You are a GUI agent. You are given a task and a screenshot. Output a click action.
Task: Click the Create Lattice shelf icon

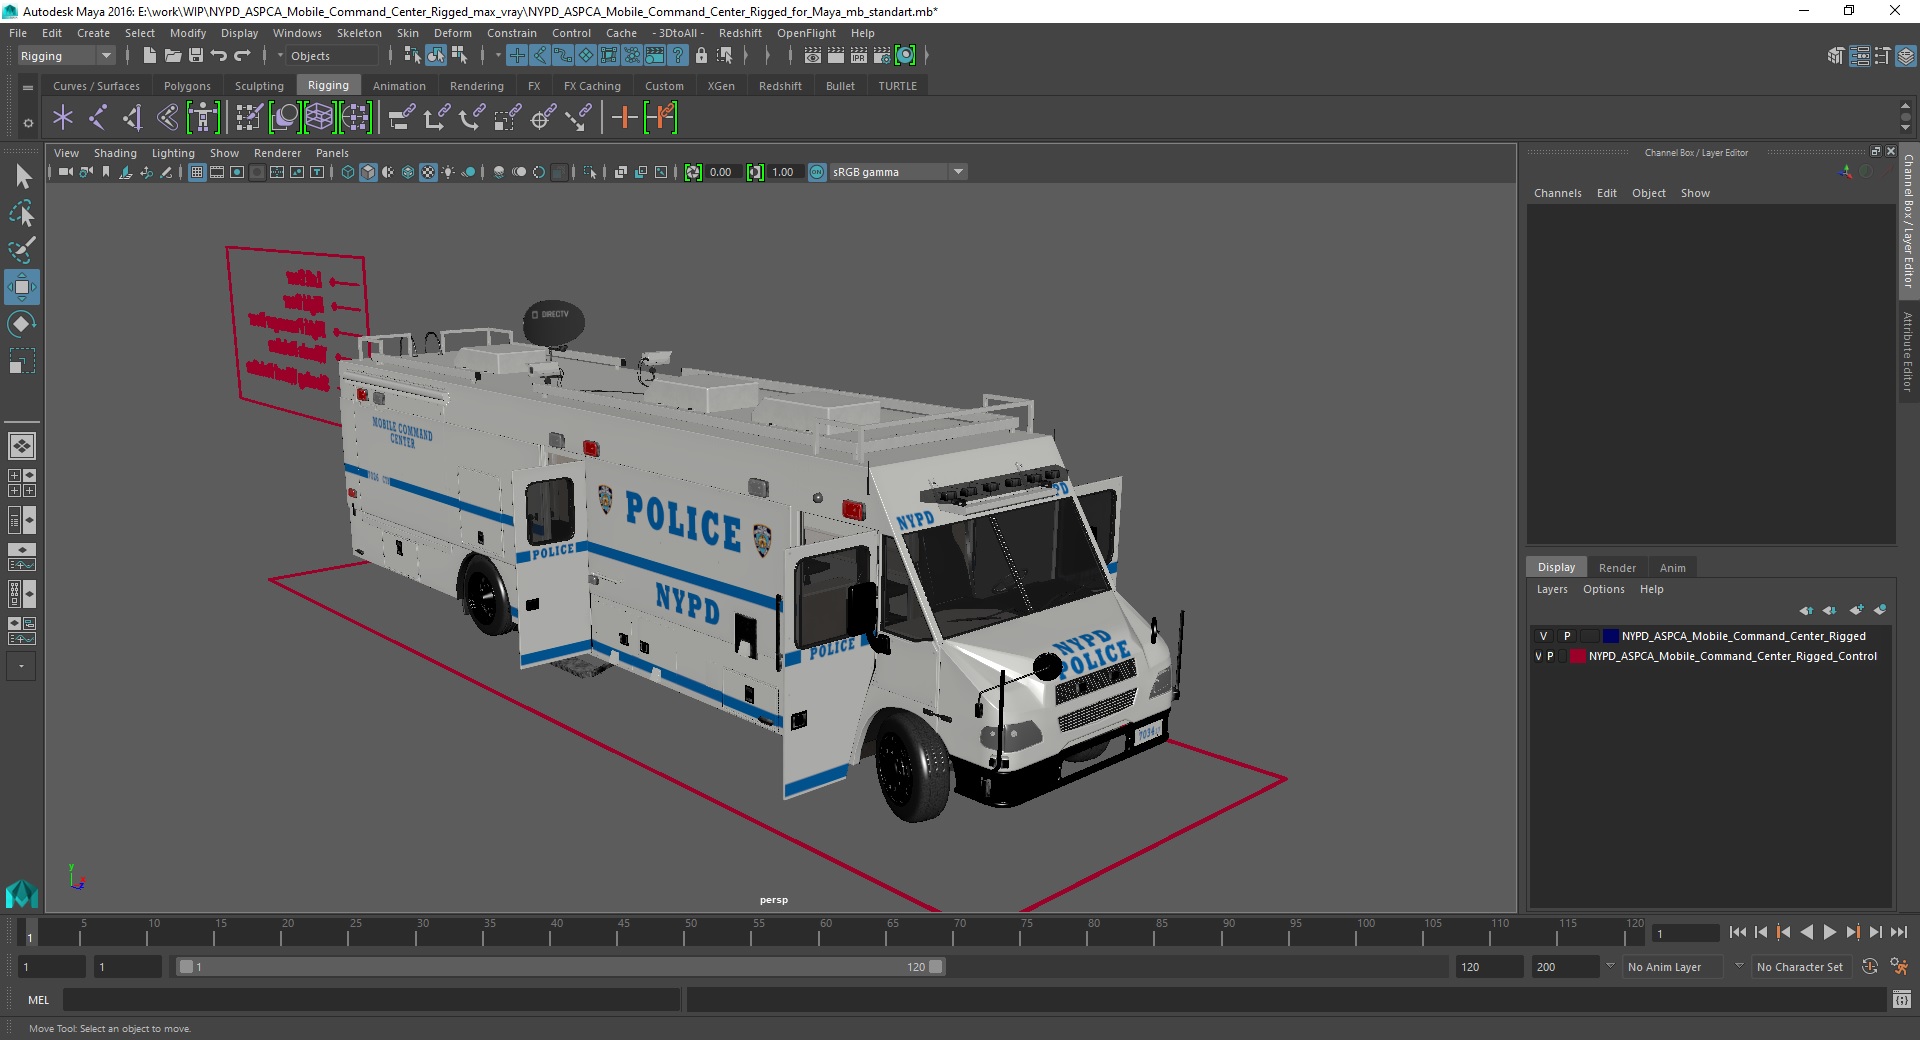[x=319, y=118]
